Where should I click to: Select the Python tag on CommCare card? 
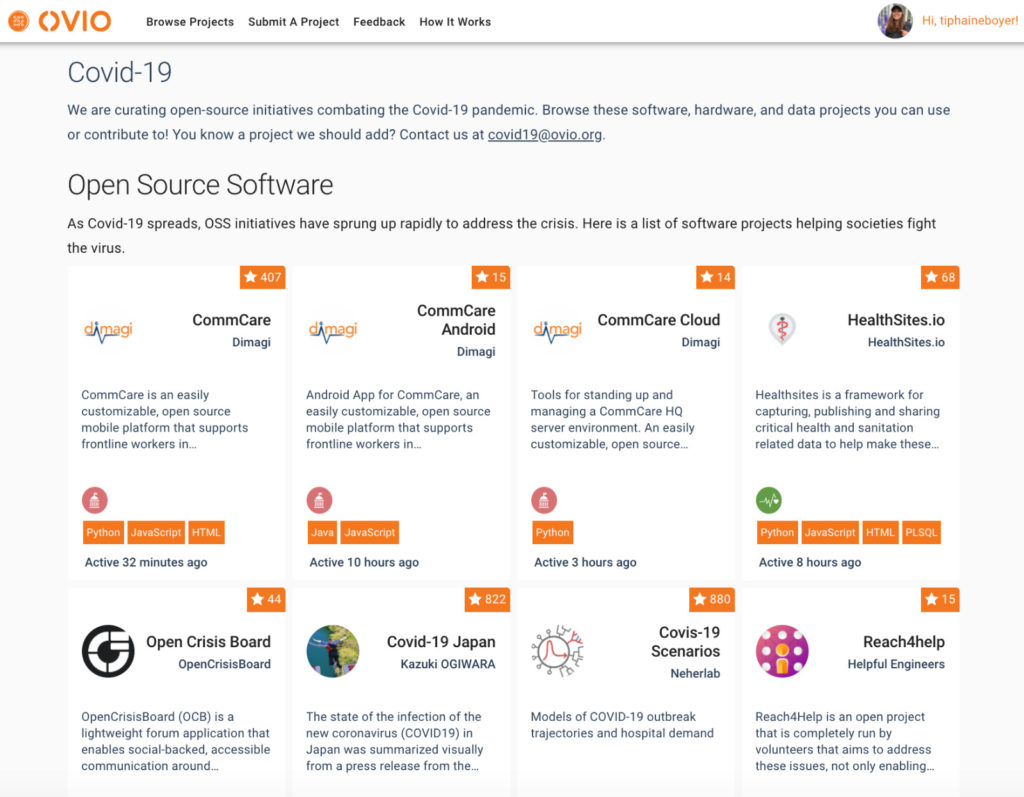pos(103,532)
